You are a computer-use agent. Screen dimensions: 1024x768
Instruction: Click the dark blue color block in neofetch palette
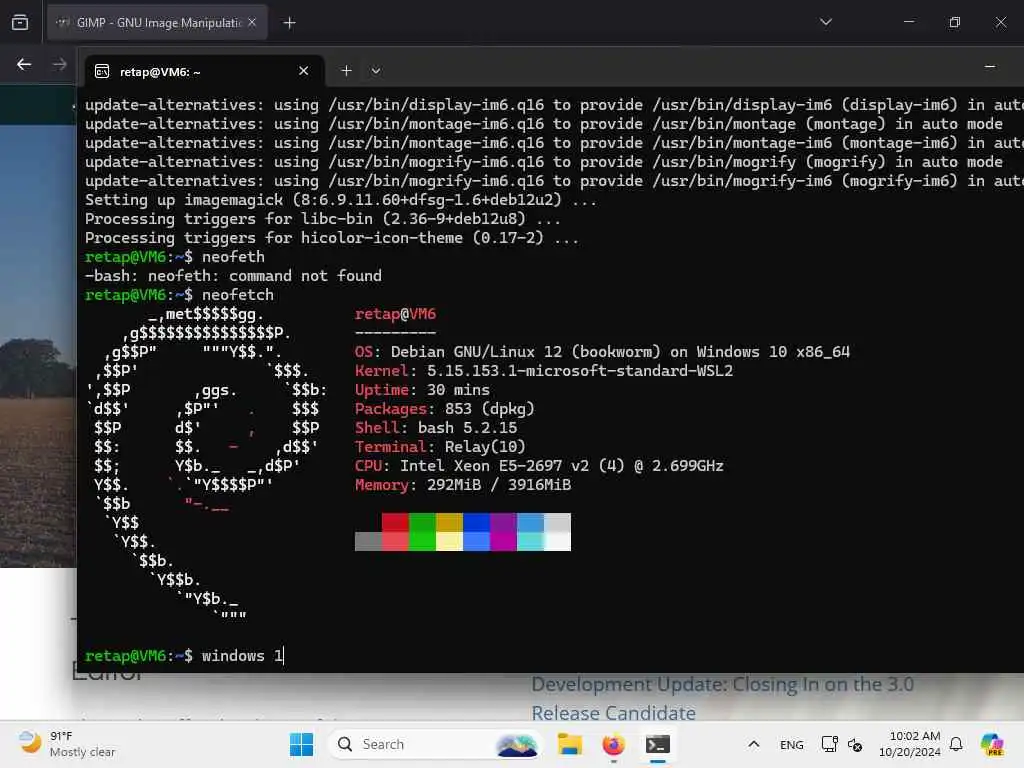tap(476, 522)
